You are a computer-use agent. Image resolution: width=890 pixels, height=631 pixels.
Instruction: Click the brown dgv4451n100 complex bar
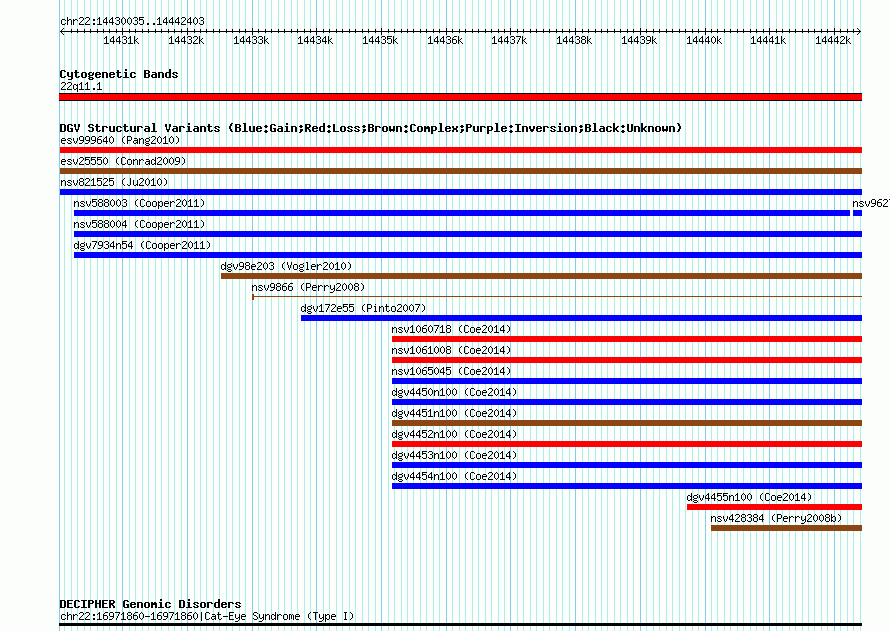click(x=627, y=423)
